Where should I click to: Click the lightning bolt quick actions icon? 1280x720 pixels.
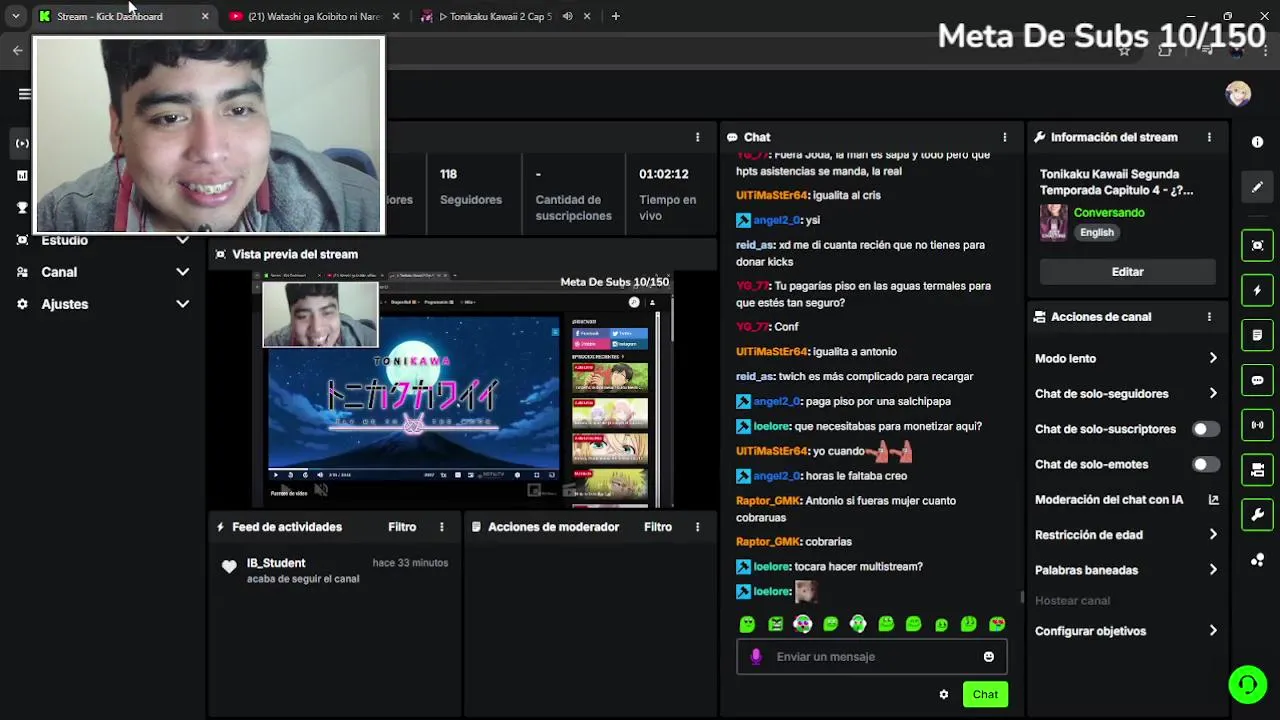(1257, 291)
